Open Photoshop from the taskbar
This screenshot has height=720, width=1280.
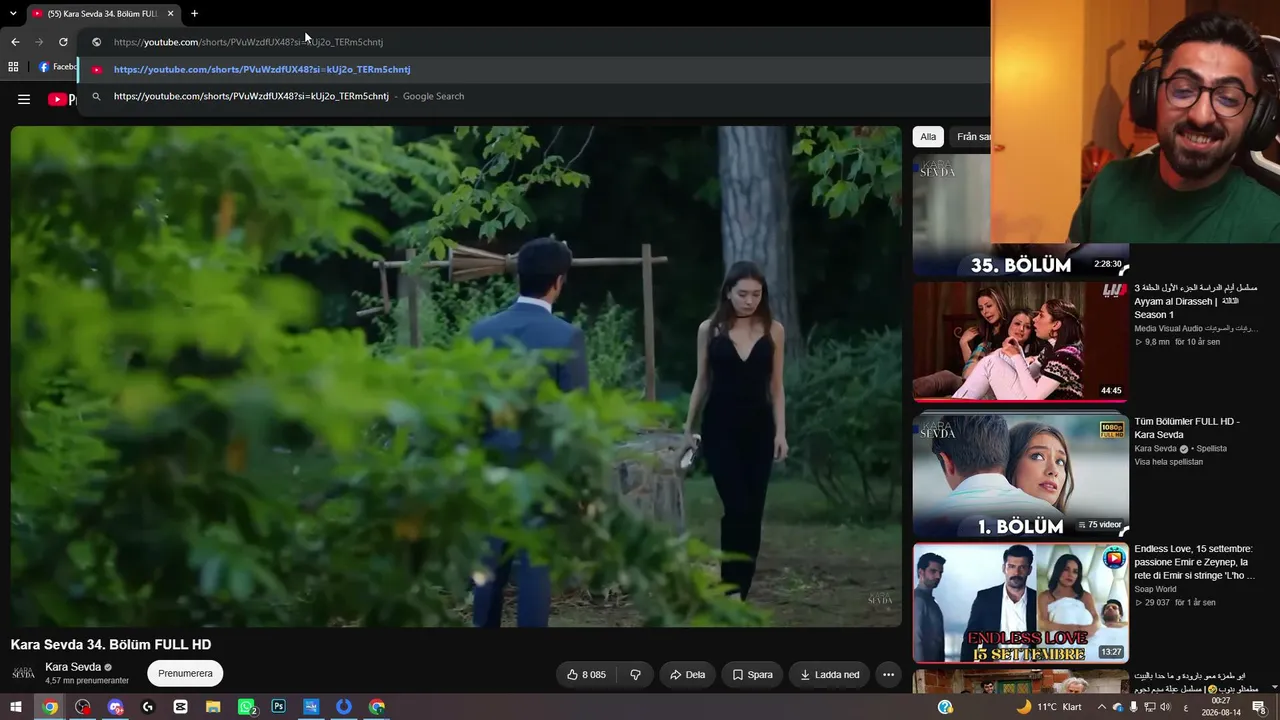pos(279,707)
